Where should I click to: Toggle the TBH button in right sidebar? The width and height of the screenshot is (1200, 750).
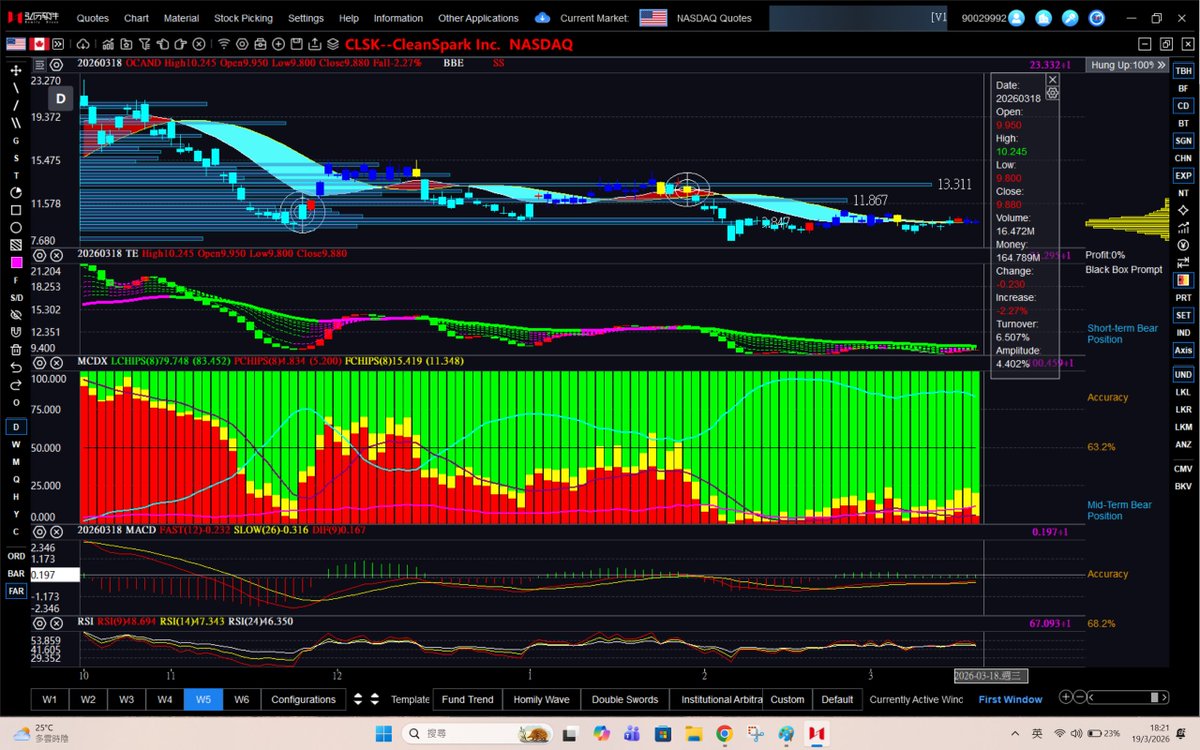pos(1183,71)
